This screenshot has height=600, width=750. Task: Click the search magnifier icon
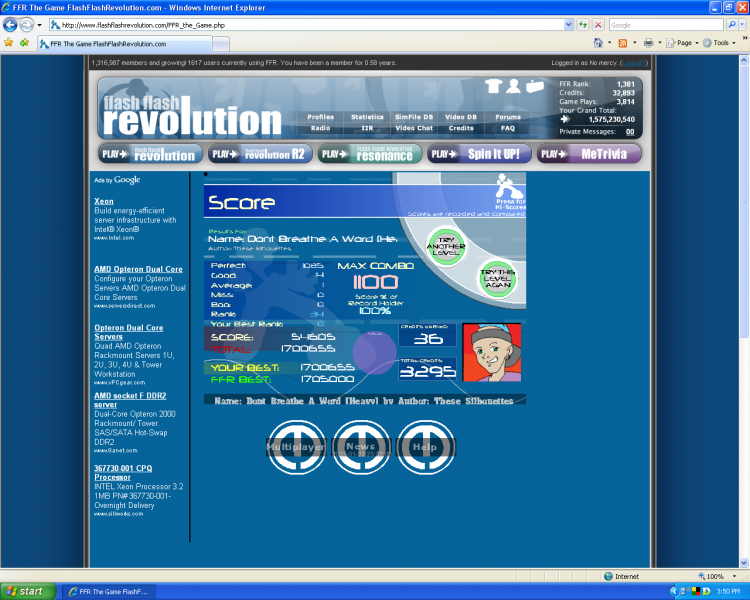(x=731, y=25)
